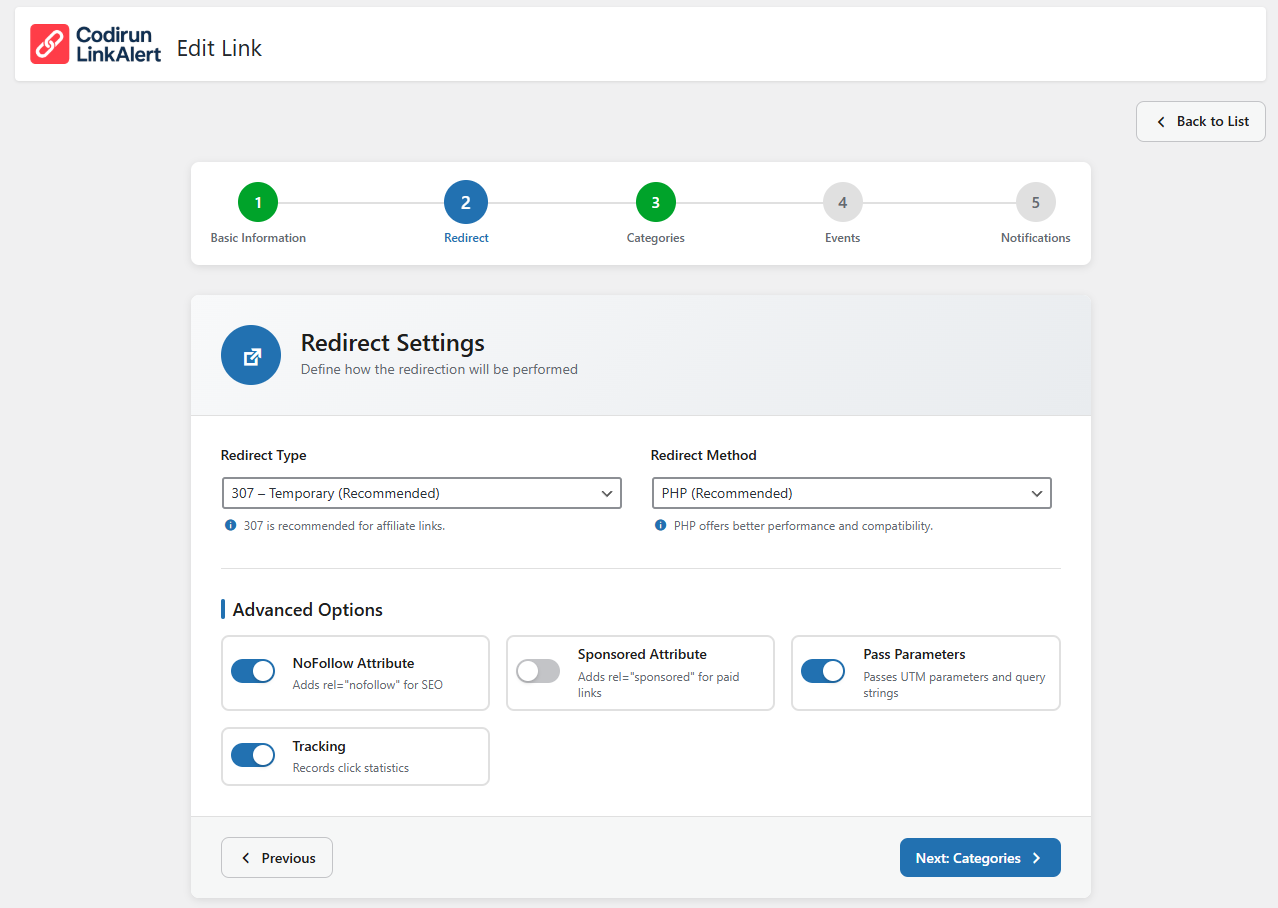1278x908 pixels.
Task: Jump to step 4 Events circle
Action: 843,203
